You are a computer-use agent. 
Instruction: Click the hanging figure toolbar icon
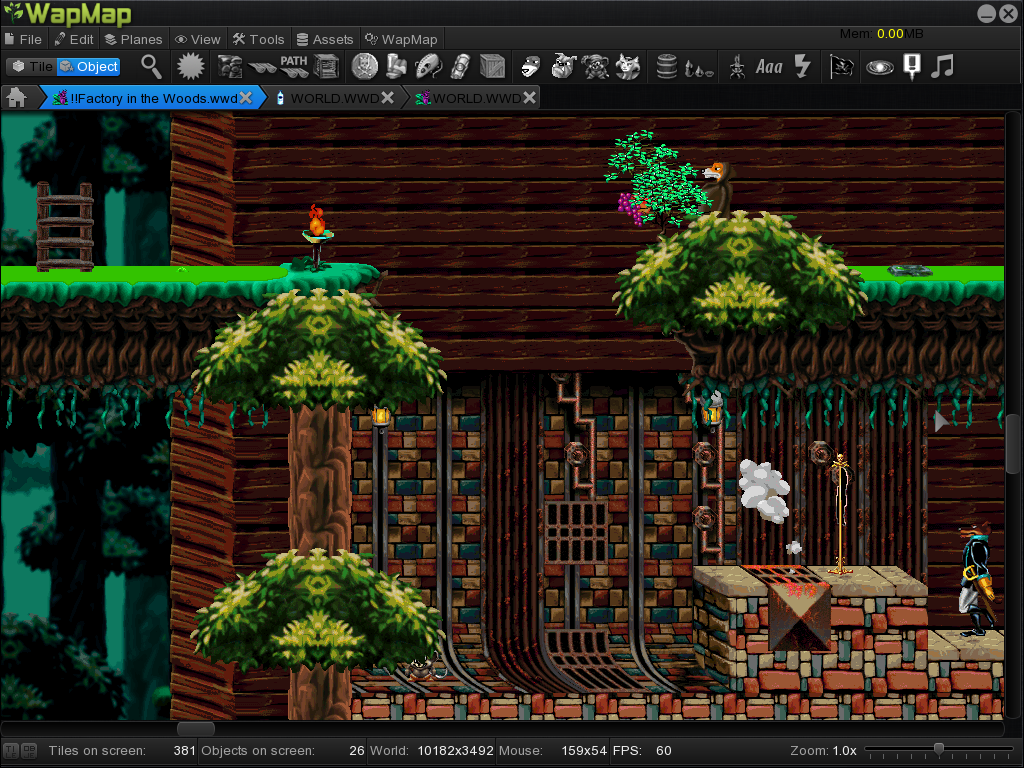tap(737, 67)
